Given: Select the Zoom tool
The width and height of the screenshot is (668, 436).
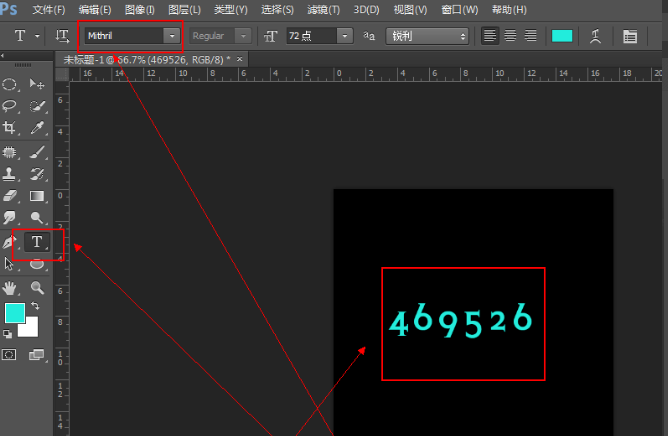Looking at the screenshot, I should 37,289.
